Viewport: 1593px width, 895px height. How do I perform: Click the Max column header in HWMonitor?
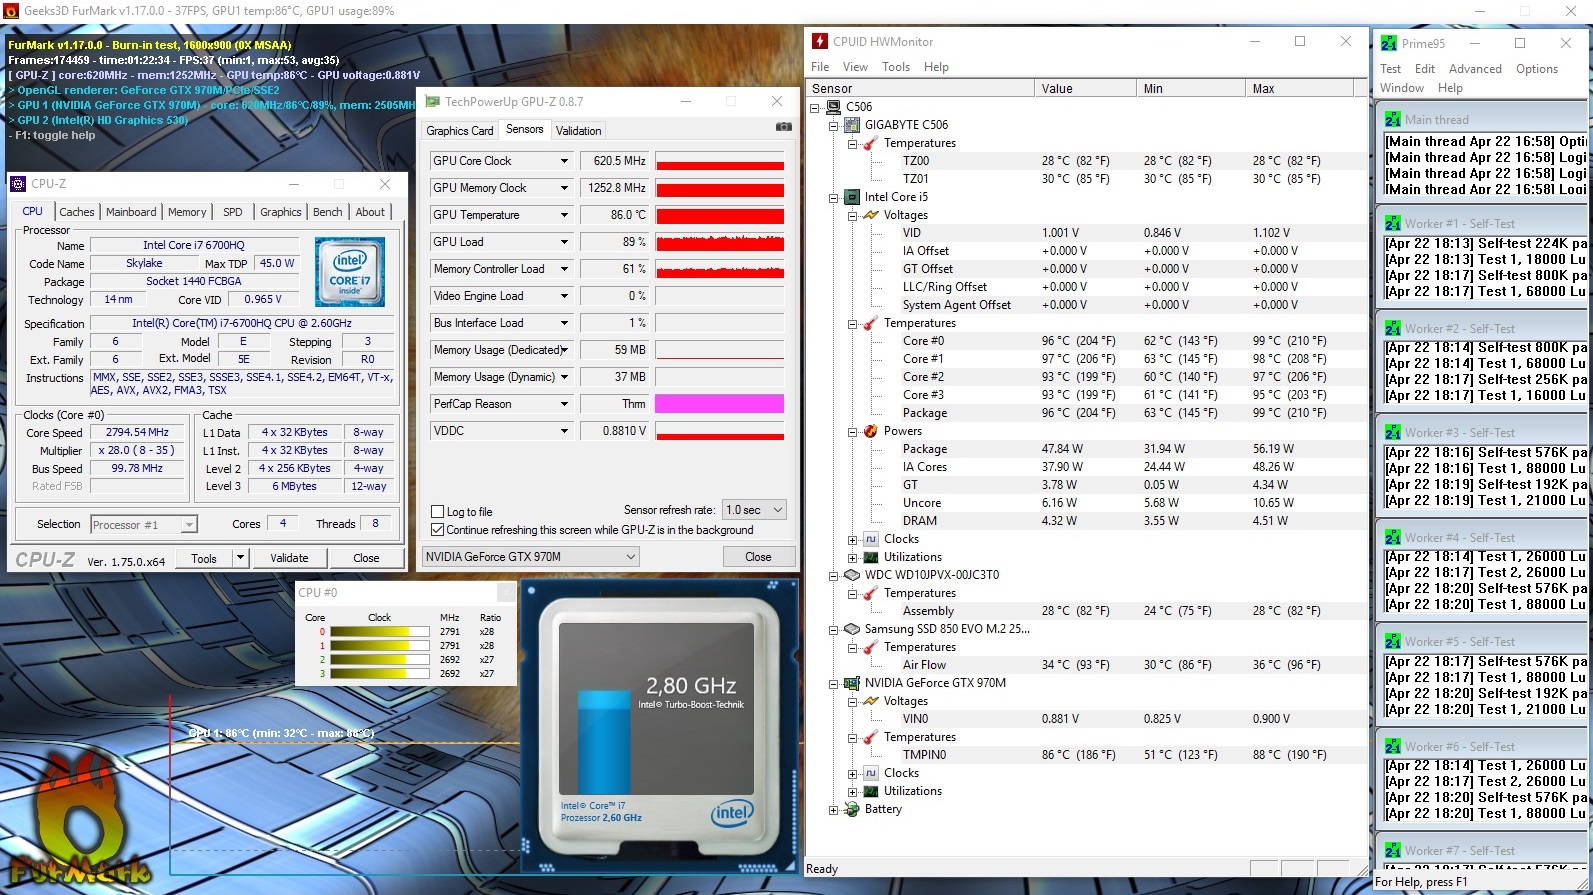pyautogui.click(x=1301, y=89)
